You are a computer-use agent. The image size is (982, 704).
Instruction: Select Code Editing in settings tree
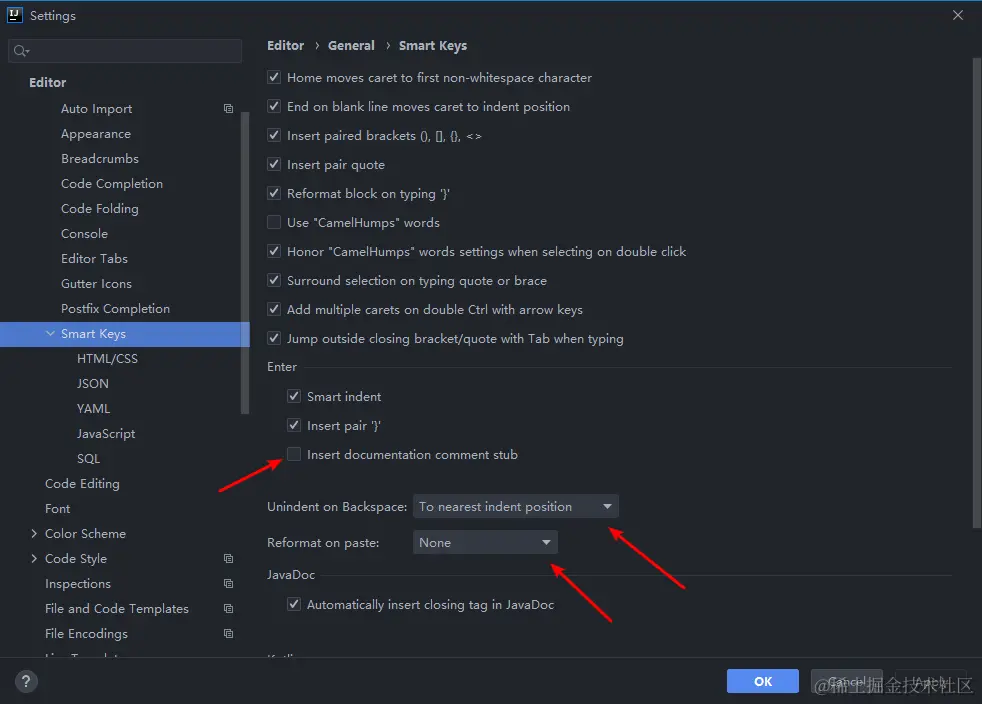coord(82,484)
